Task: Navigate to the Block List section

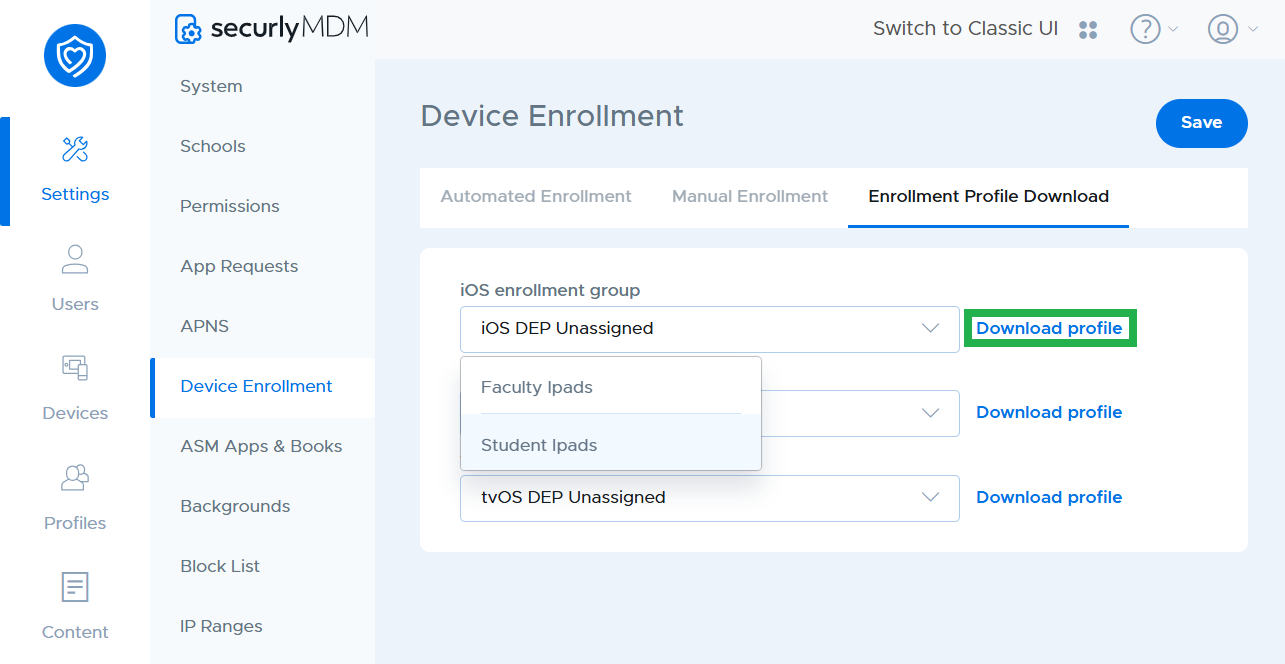Action: [220, 566]
